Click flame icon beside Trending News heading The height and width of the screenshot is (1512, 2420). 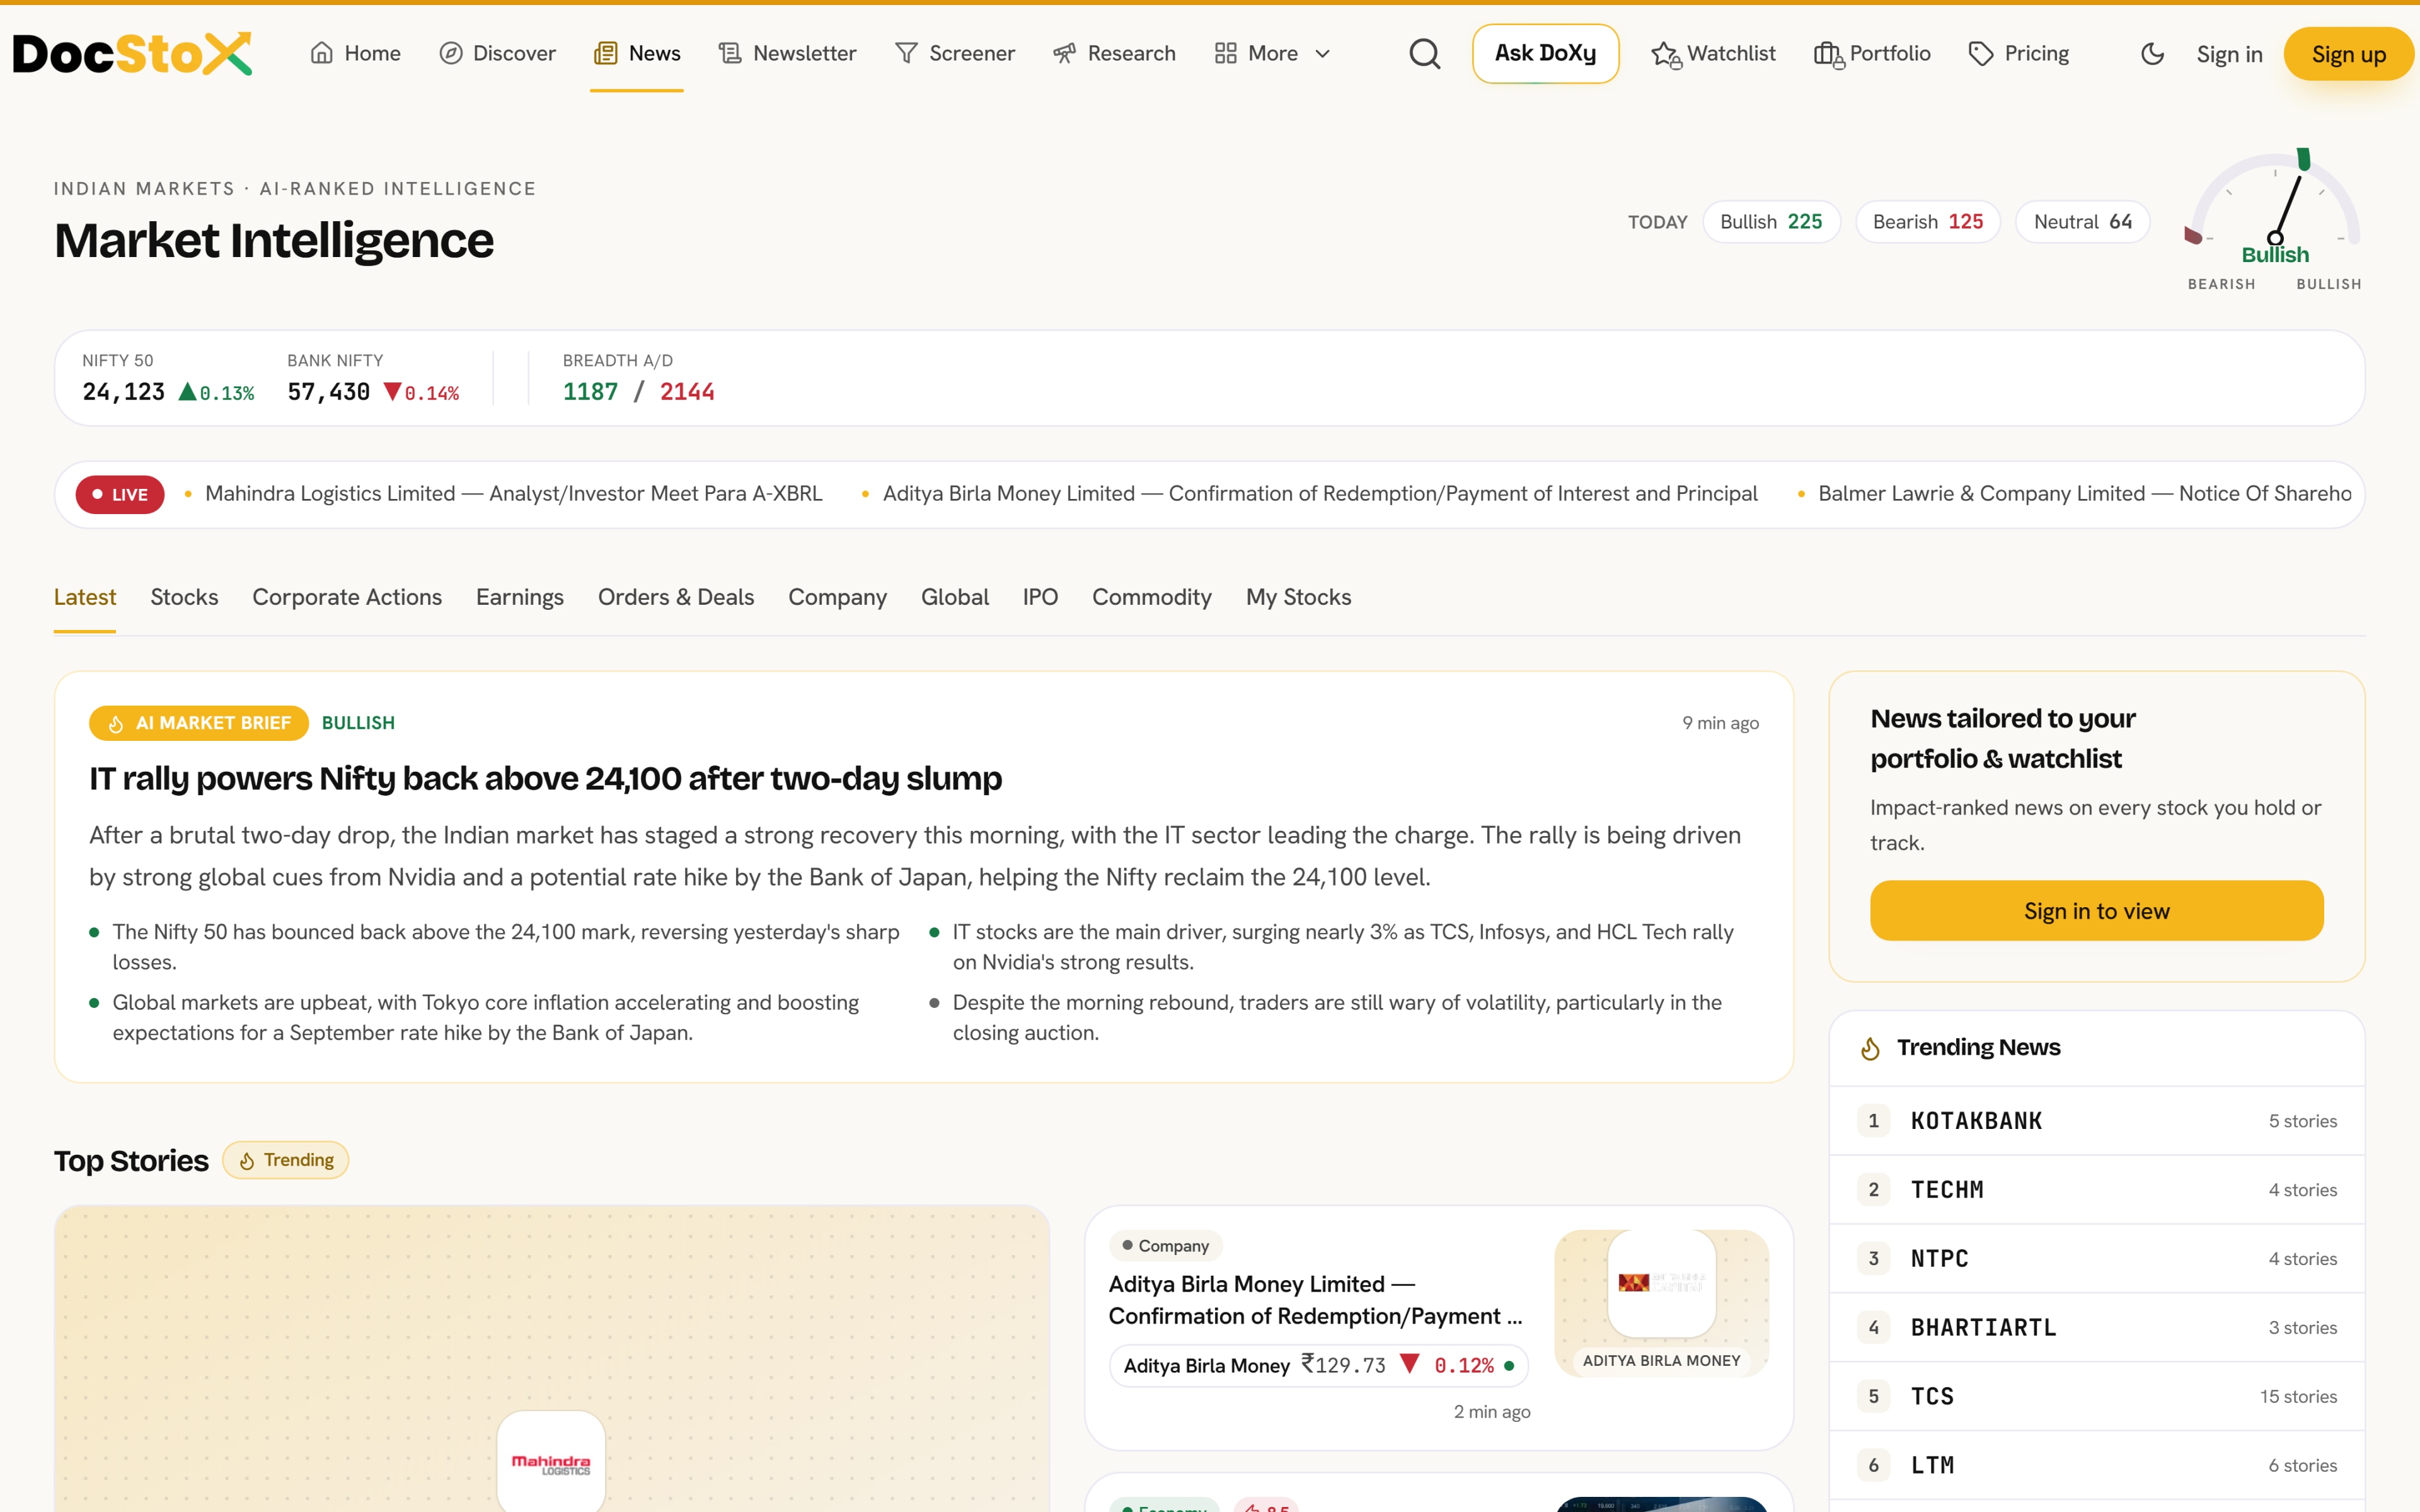[x=1870, y=1048]
